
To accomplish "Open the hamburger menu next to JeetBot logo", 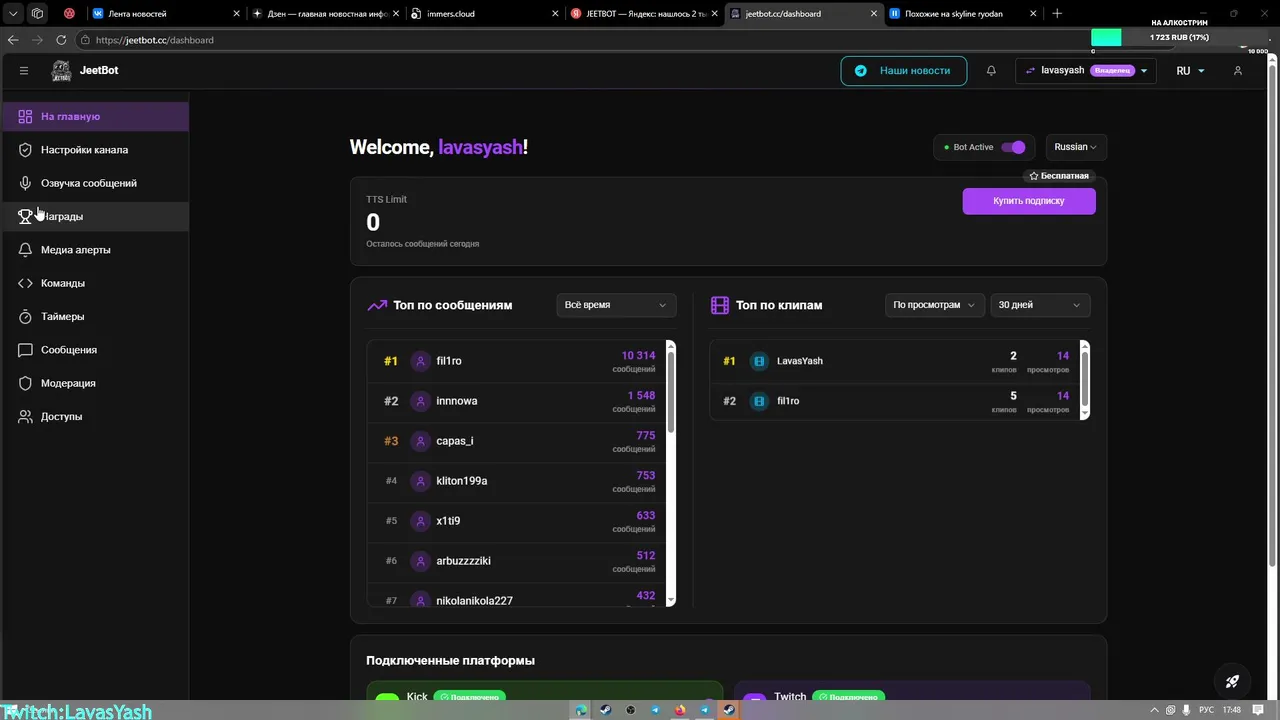I will 24,71.
